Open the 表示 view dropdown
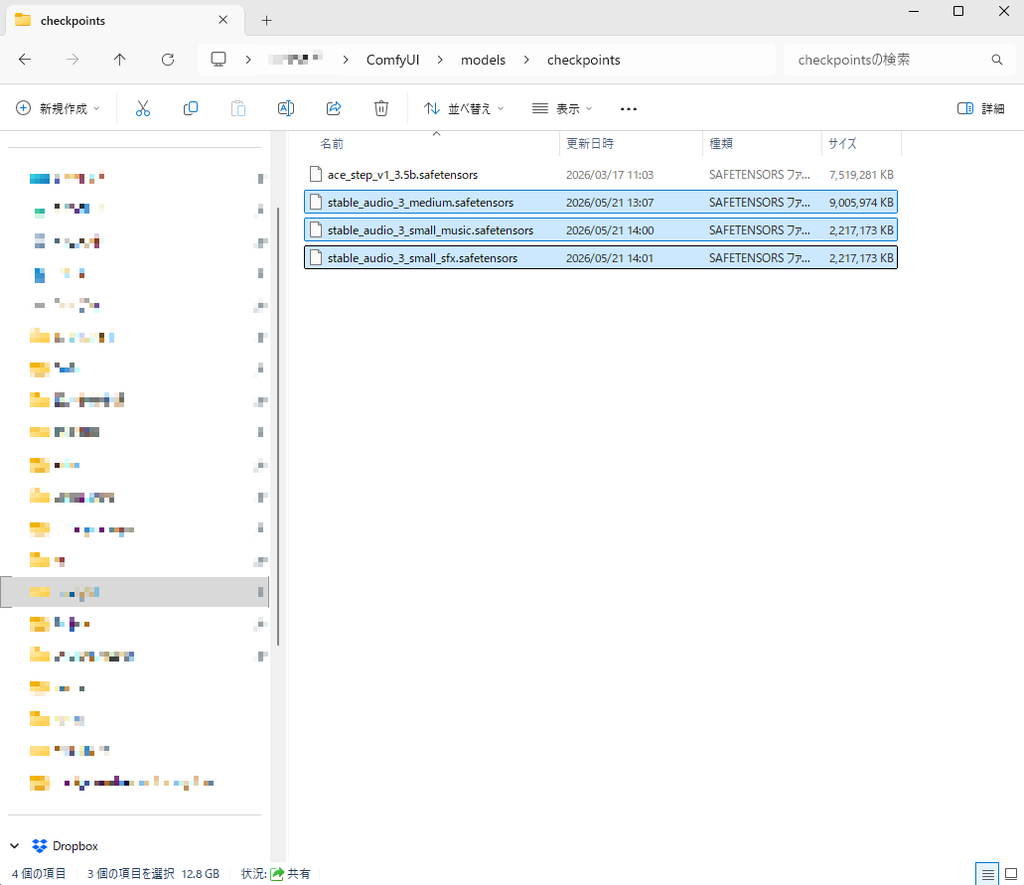This screenshot has height=885, width=1024. coord(562,108)
